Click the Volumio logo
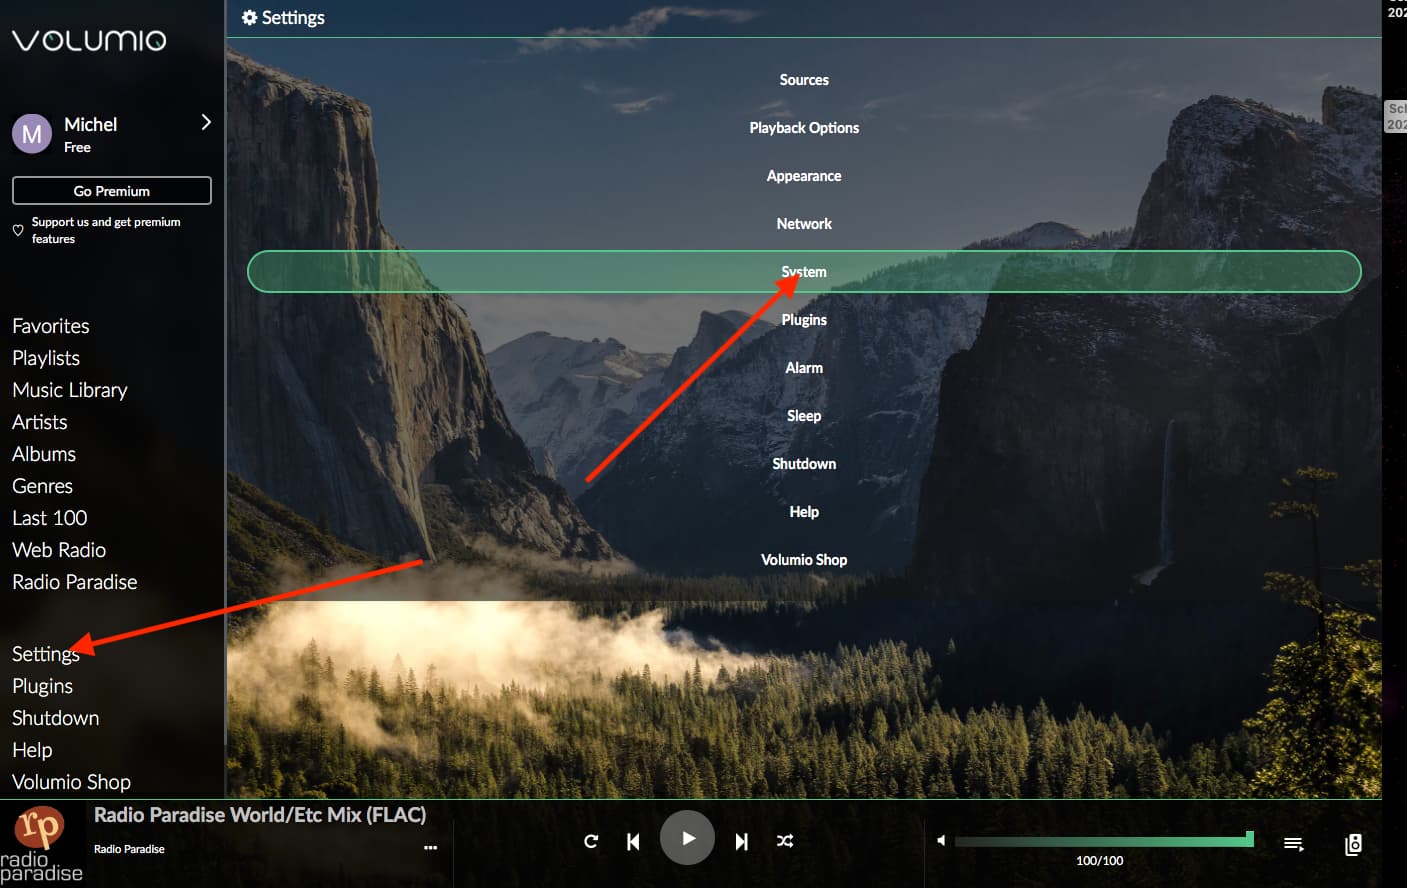The height and width of the screenshot is (888, 1407). coord(89,40)
